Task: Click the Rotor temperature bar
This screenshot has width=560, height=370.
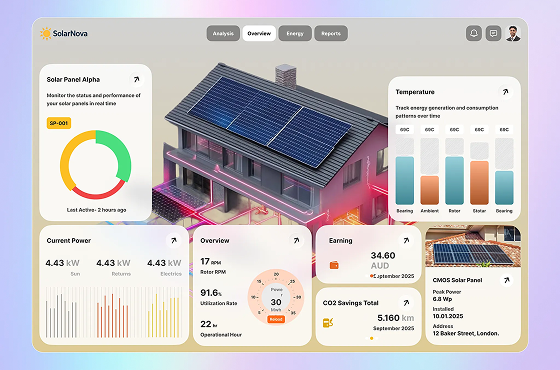Action: 454,180
